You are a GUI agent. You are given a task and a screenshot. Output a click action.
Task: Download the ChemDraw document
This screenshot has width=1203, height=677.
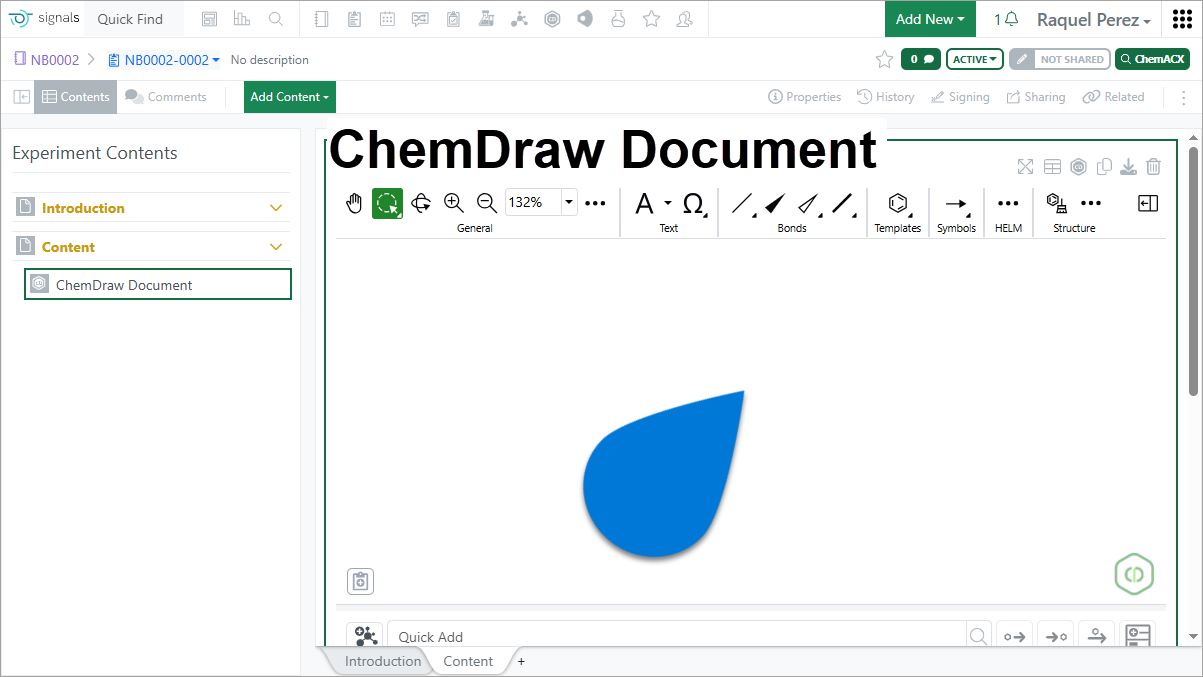pos(1128,167)
